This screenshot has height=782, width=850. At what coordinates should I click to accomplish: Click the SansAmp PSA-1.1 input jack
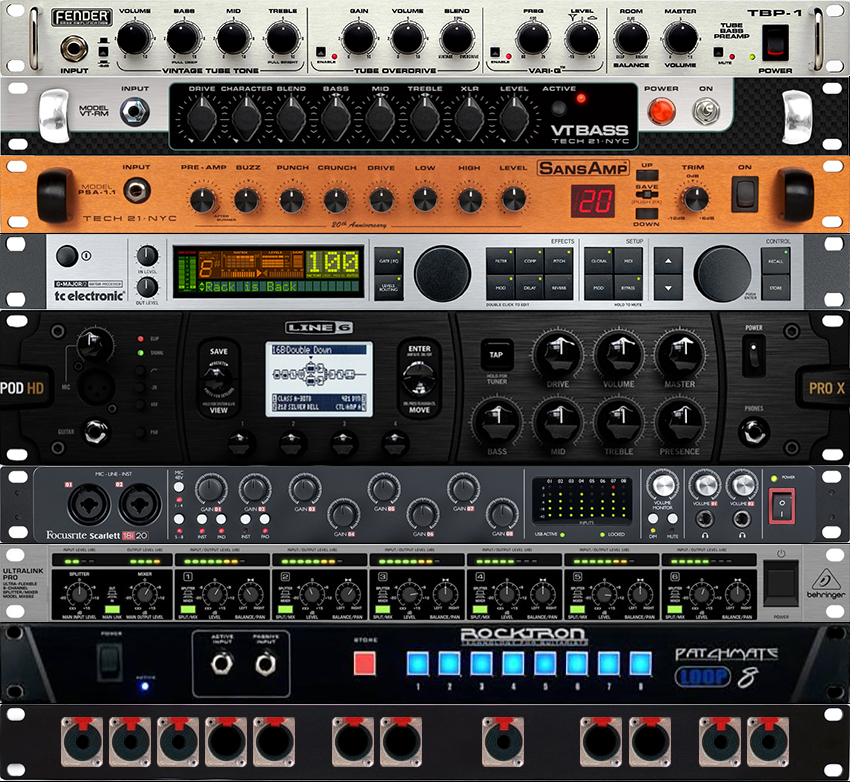pyautogui.click(x=137, y=191)
